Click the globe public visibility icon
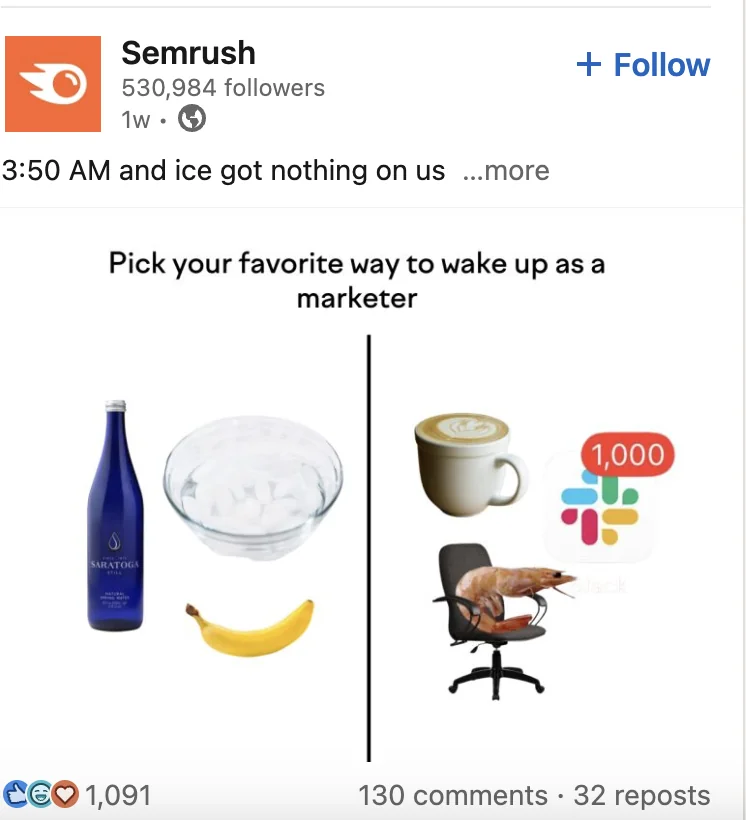 pyautogui.click(x=191, y=118)
